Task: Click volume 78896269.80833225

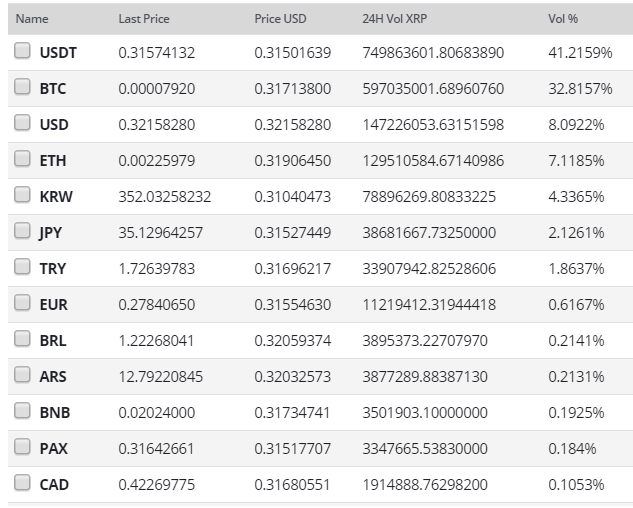Action: coord(429,197)
